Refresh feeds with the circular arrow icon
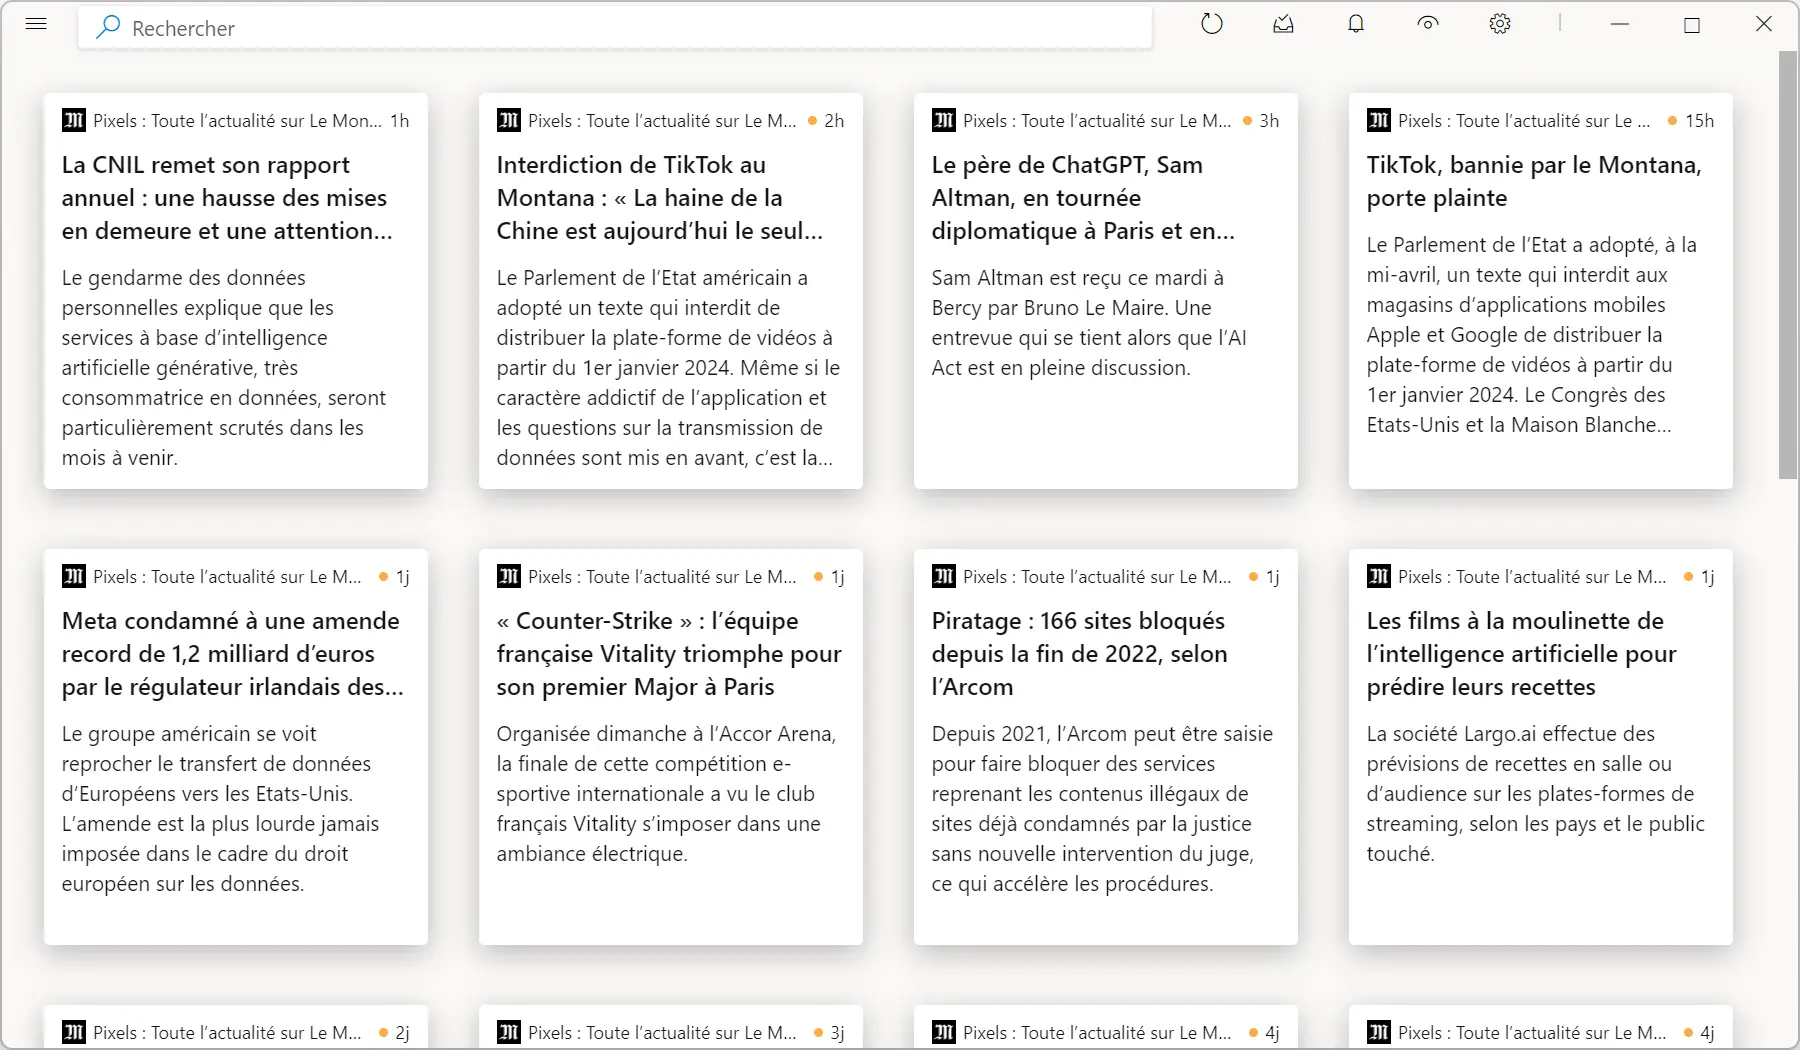Image resolution: width=1800 pixels, height=1050 pixels. click(x=1212, y=24)
